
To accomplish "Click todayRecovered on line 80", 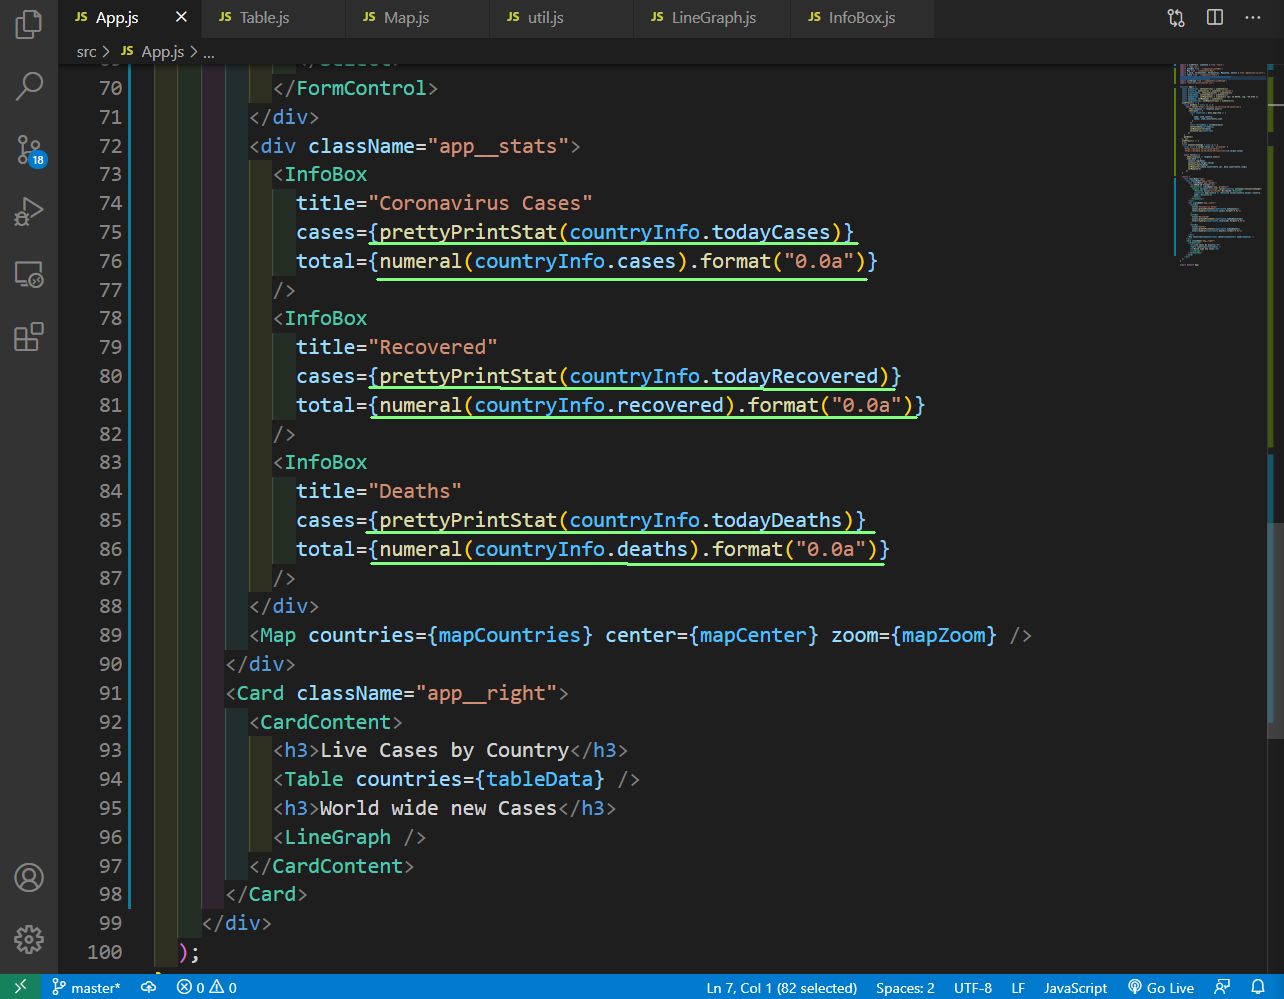I will (x=795, y=376).
